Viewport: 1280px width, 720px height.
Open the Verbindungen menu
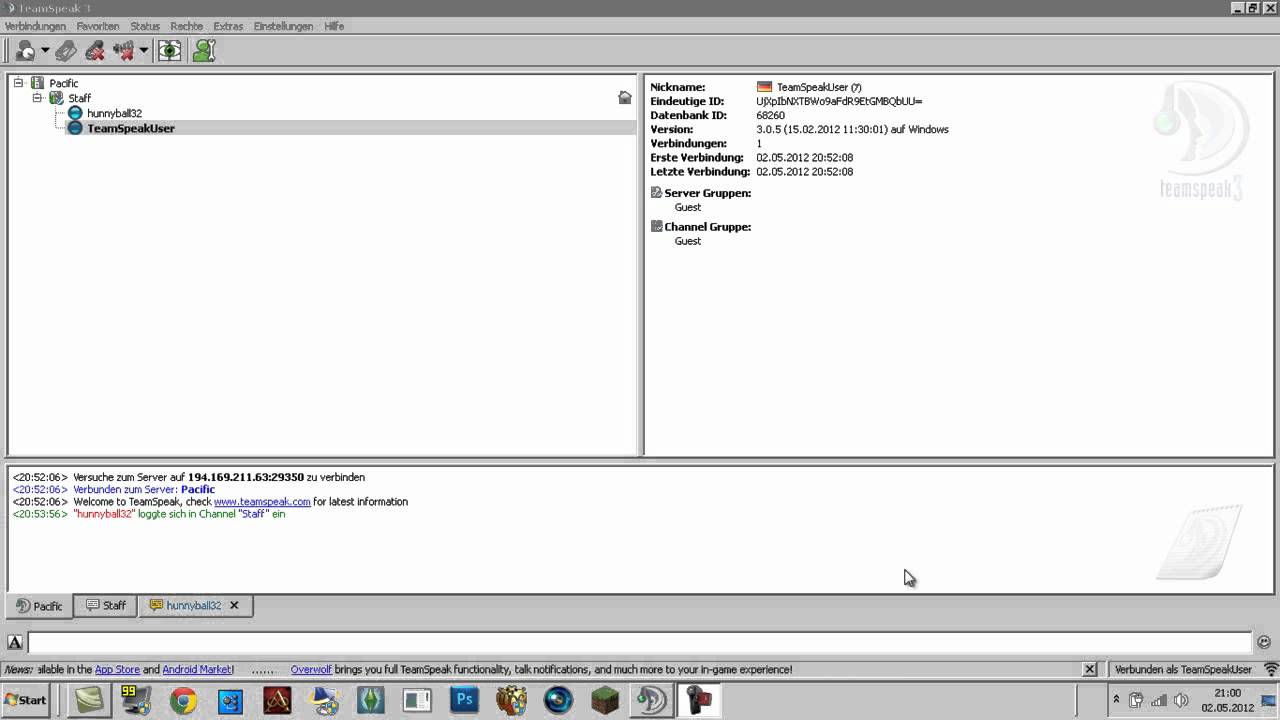coord(35,26)
